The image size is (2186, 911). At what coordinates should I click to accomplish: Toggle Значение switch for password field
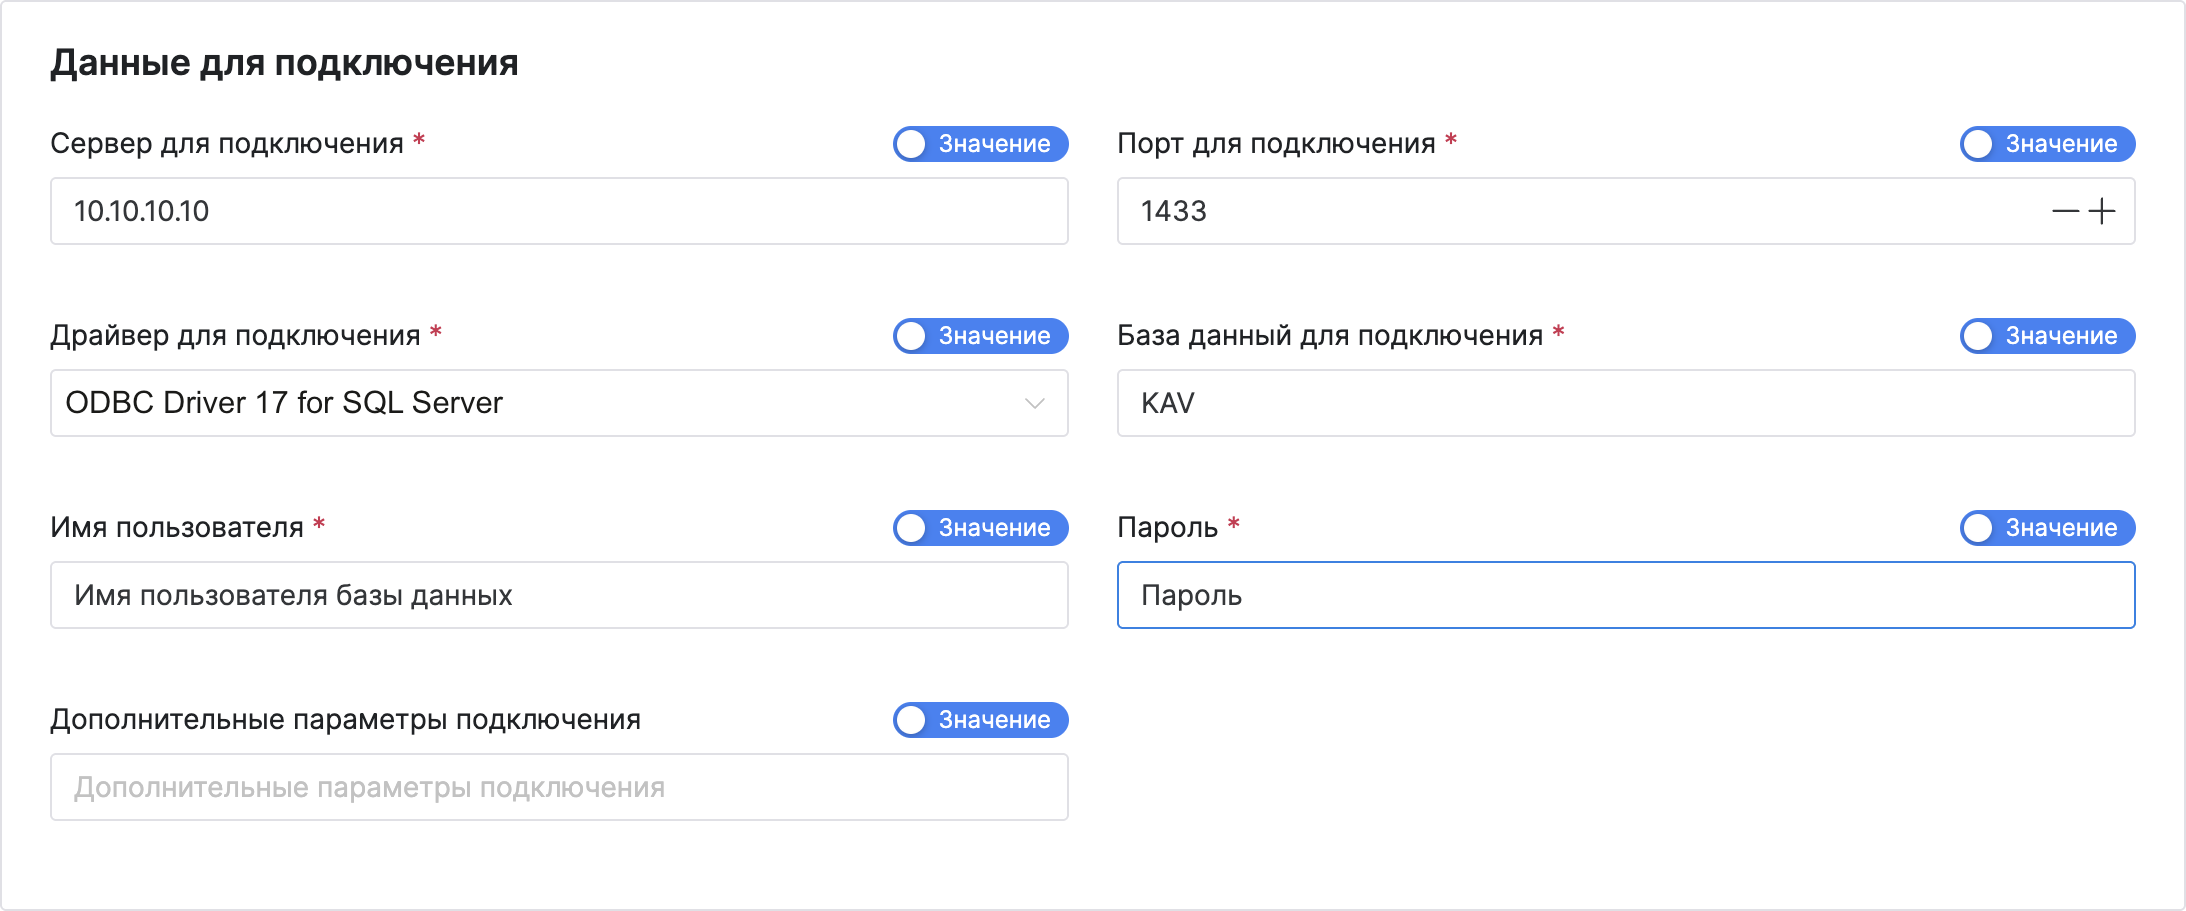[x=2046, y=528]
